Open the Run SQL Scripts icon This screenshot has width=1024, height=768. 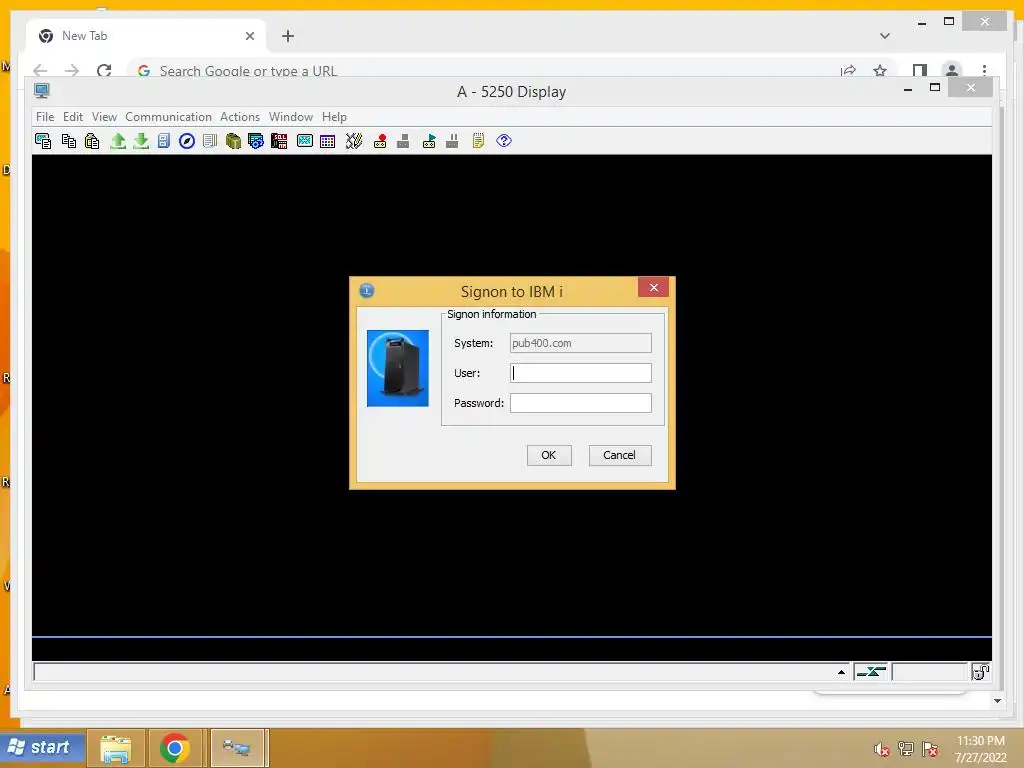pos(279,141)
